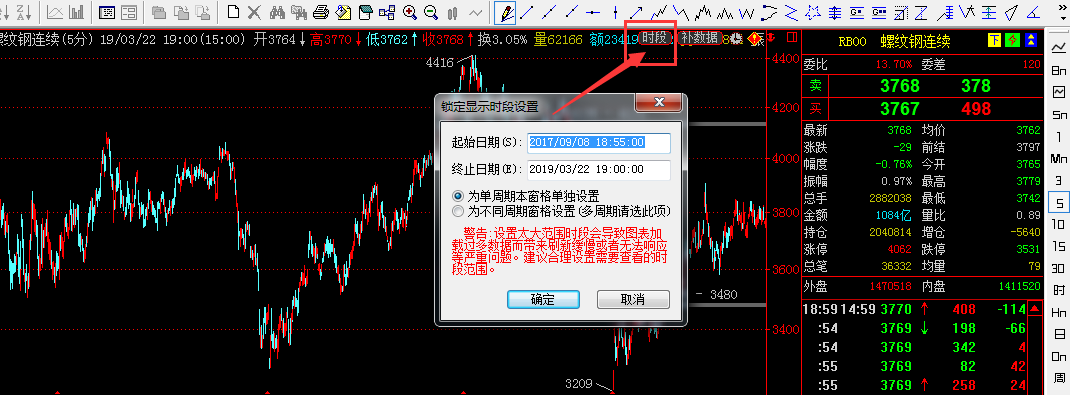This screenshot has width=1070, height=395.
Task: Click sell price 3768 in quote panel
Action: [x=899, y=86]
